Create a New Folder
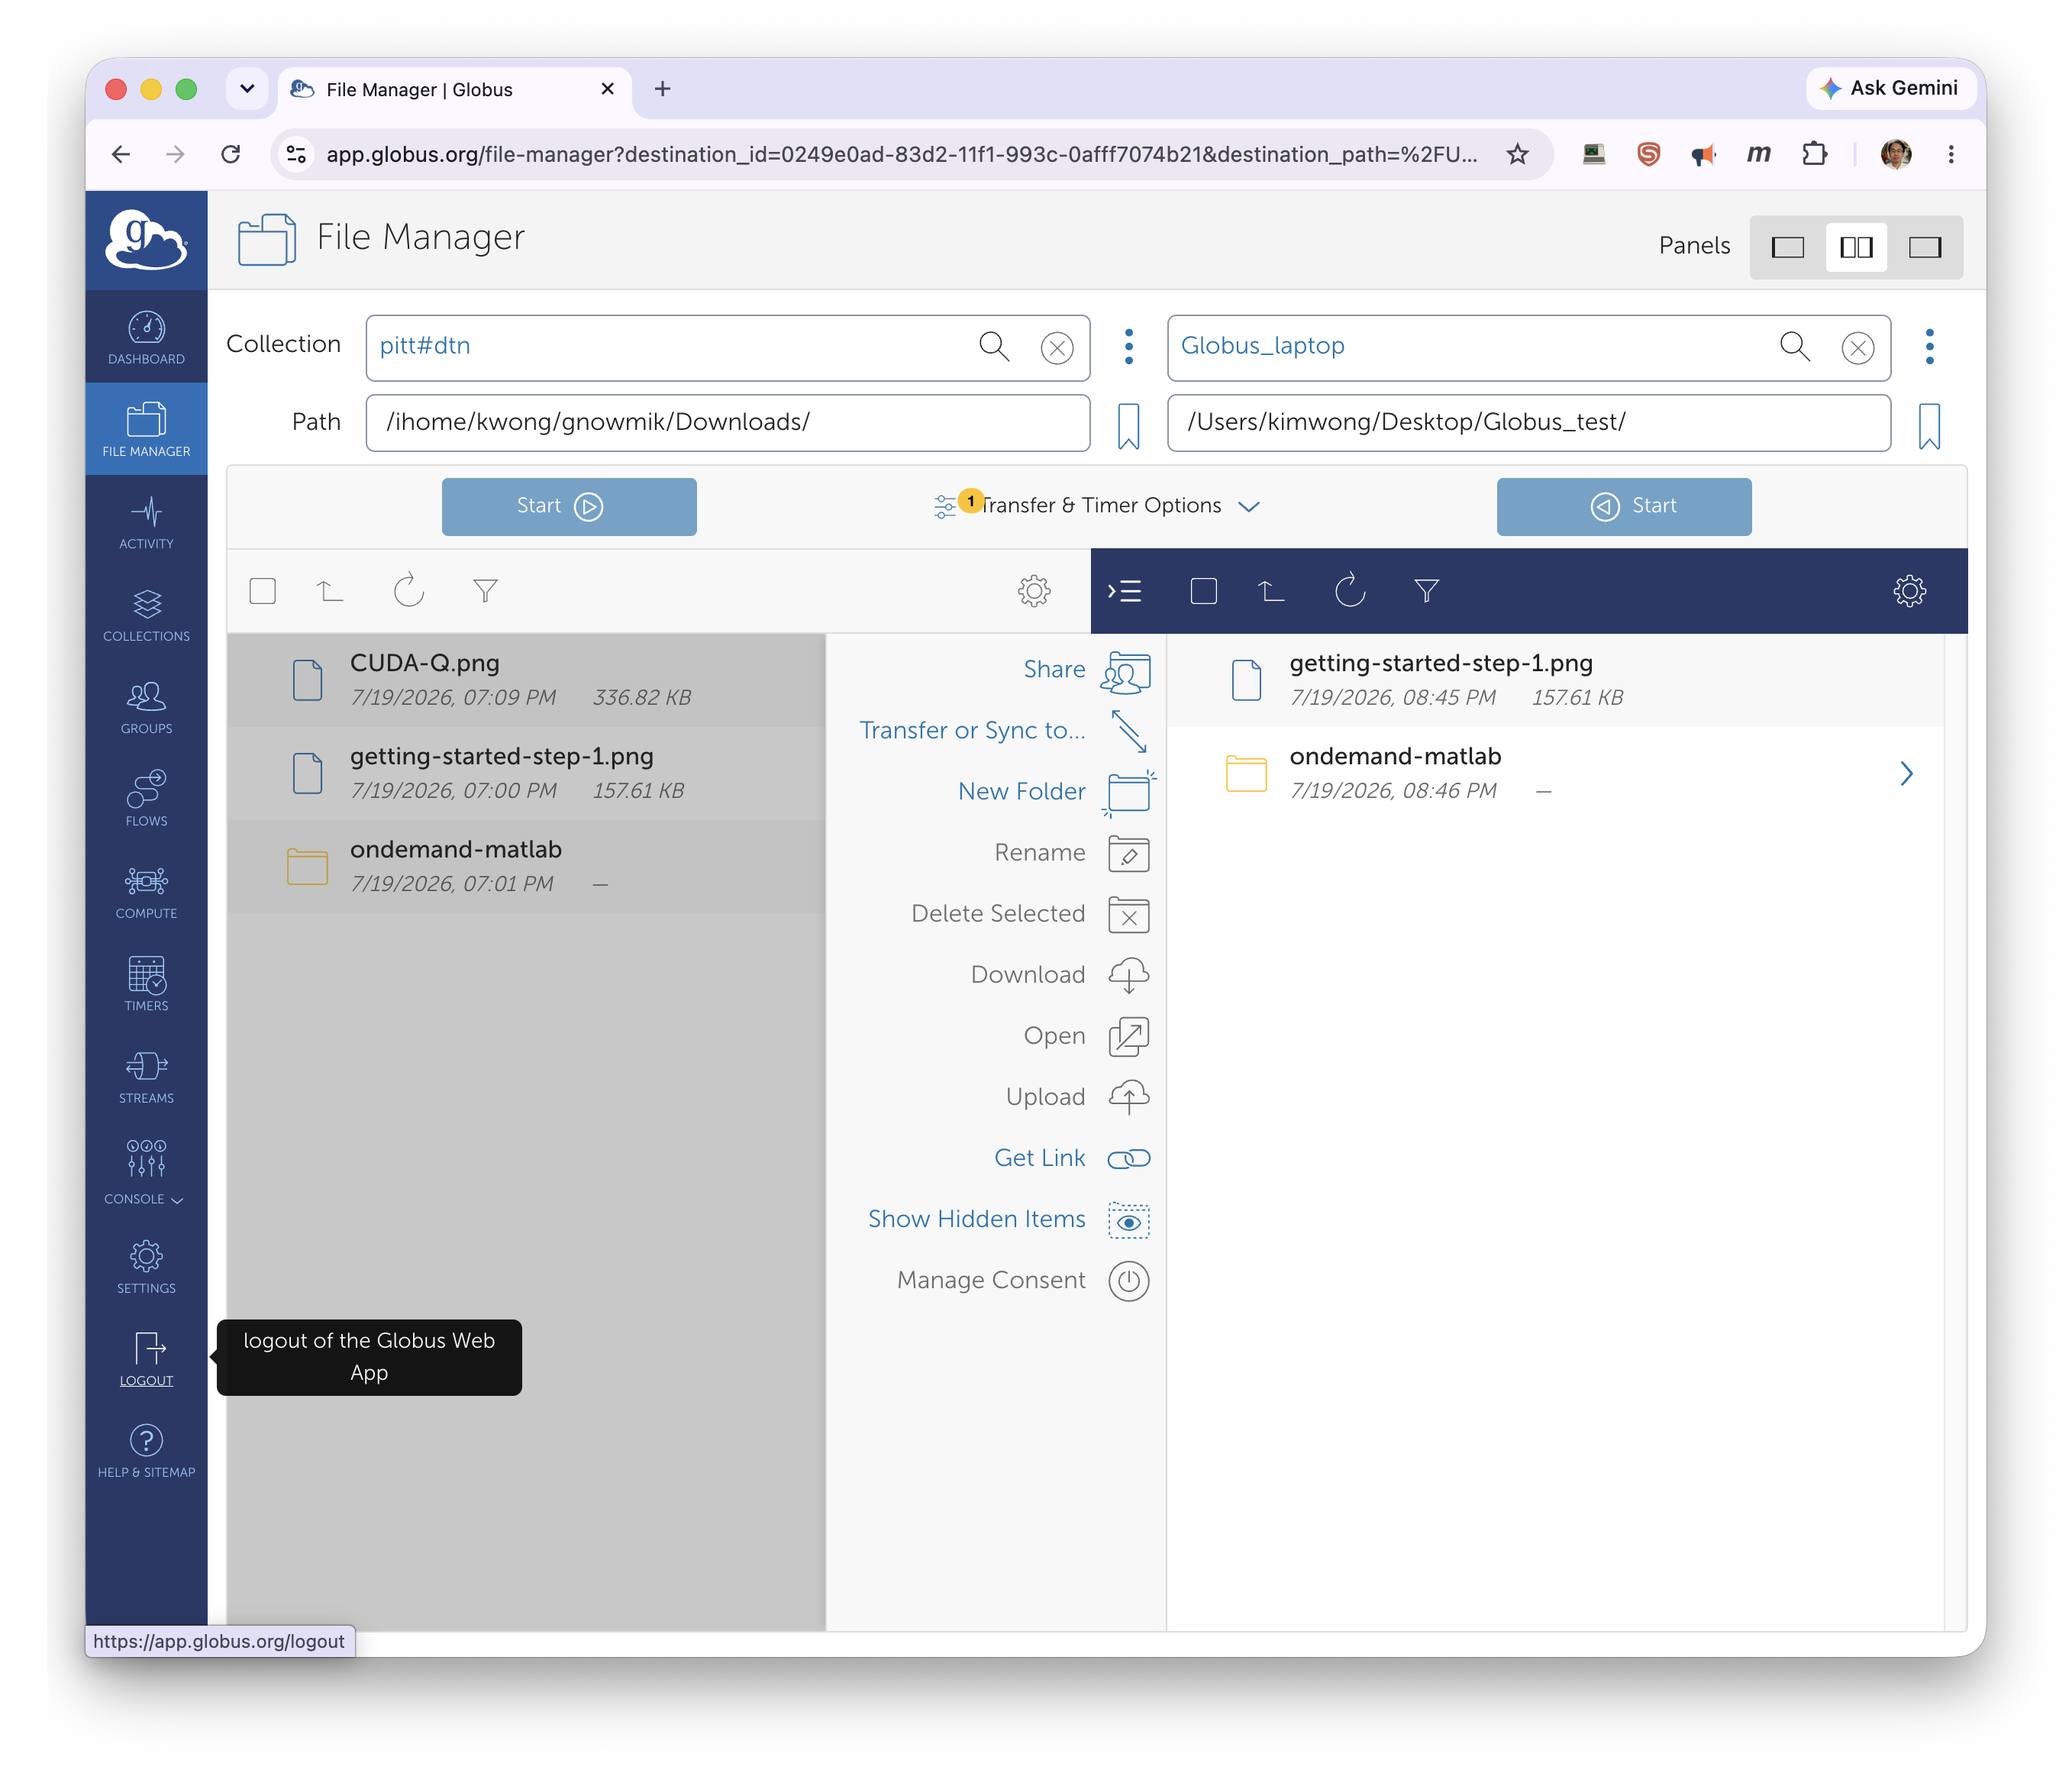The image size is (2072, 1770). pyautogui.click(x=1055, y=792)
